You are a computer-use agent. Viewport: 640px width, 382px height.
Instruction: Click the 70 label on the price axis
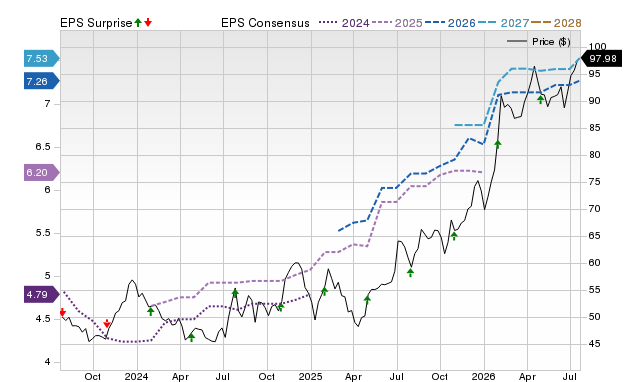tap(594, 209)
